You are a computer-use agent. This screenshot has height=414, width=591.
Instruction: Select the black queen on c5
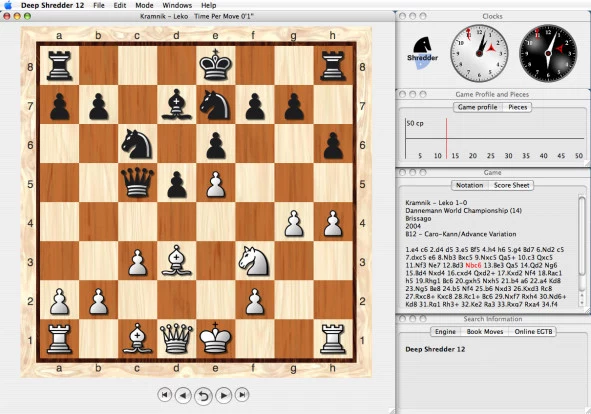coord(138,182)
